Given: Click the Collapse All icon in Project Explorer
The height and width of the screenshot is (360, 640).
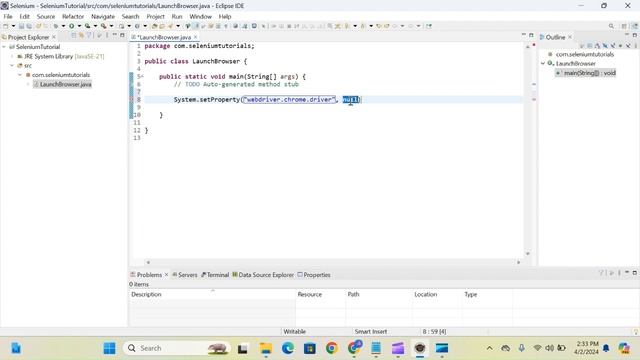Looking at the screenshot, I should pyautogui.click(x=74, y=36).
